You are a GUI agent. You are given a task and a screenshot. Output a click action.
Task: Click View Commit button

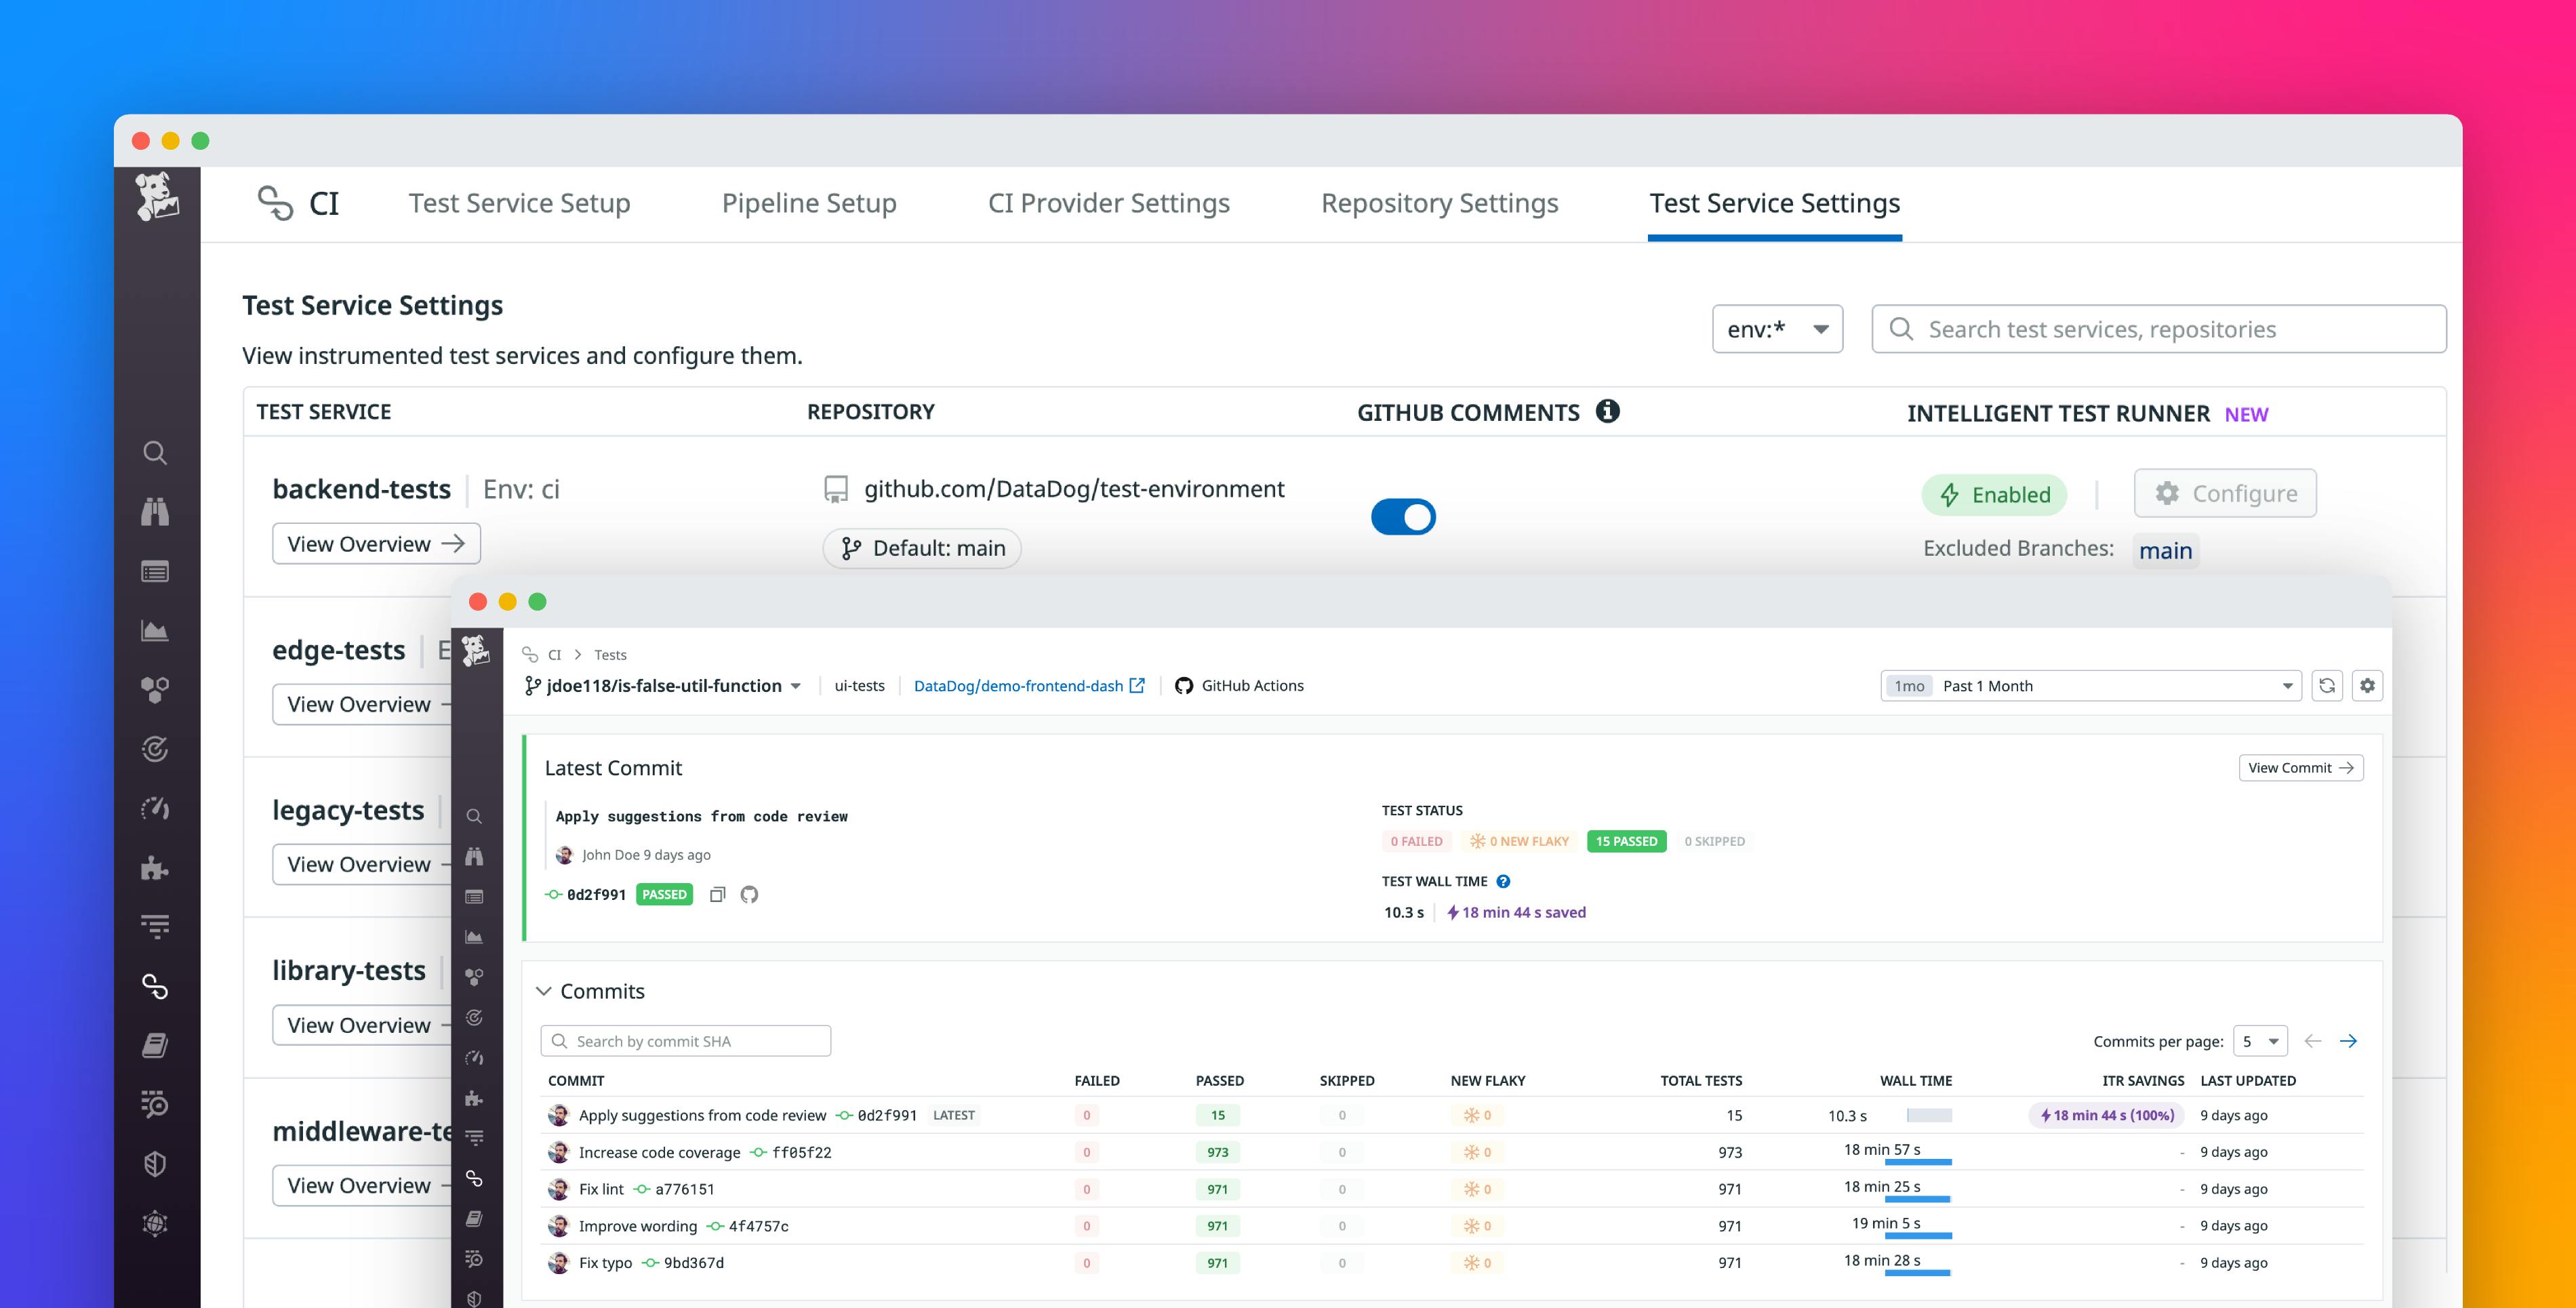click(x=2300, y=767)
